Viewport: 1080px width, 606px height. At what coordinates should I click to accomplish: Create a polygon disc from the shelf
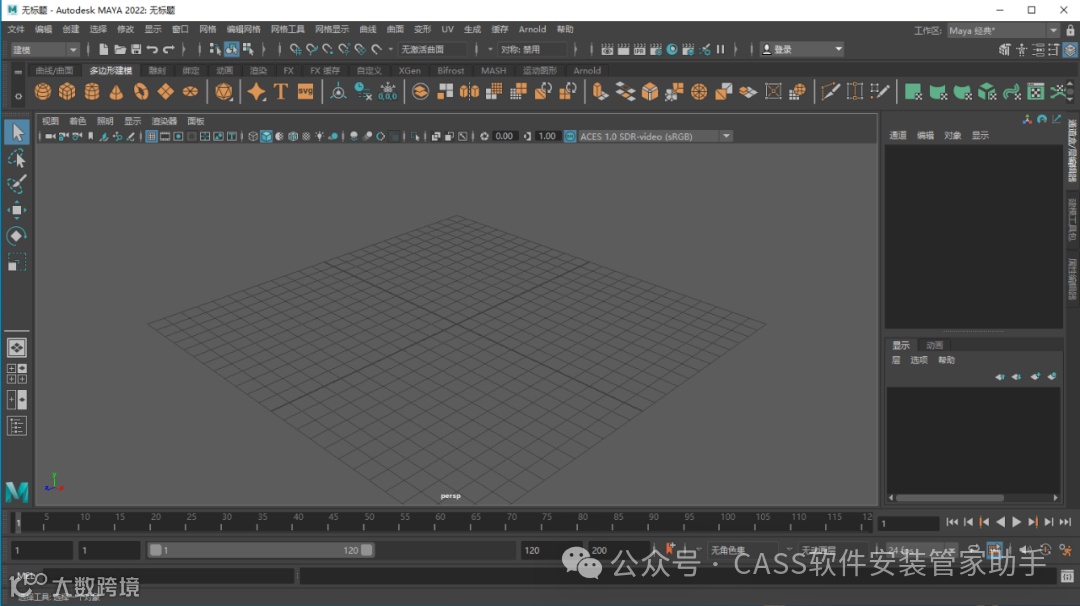190,92
